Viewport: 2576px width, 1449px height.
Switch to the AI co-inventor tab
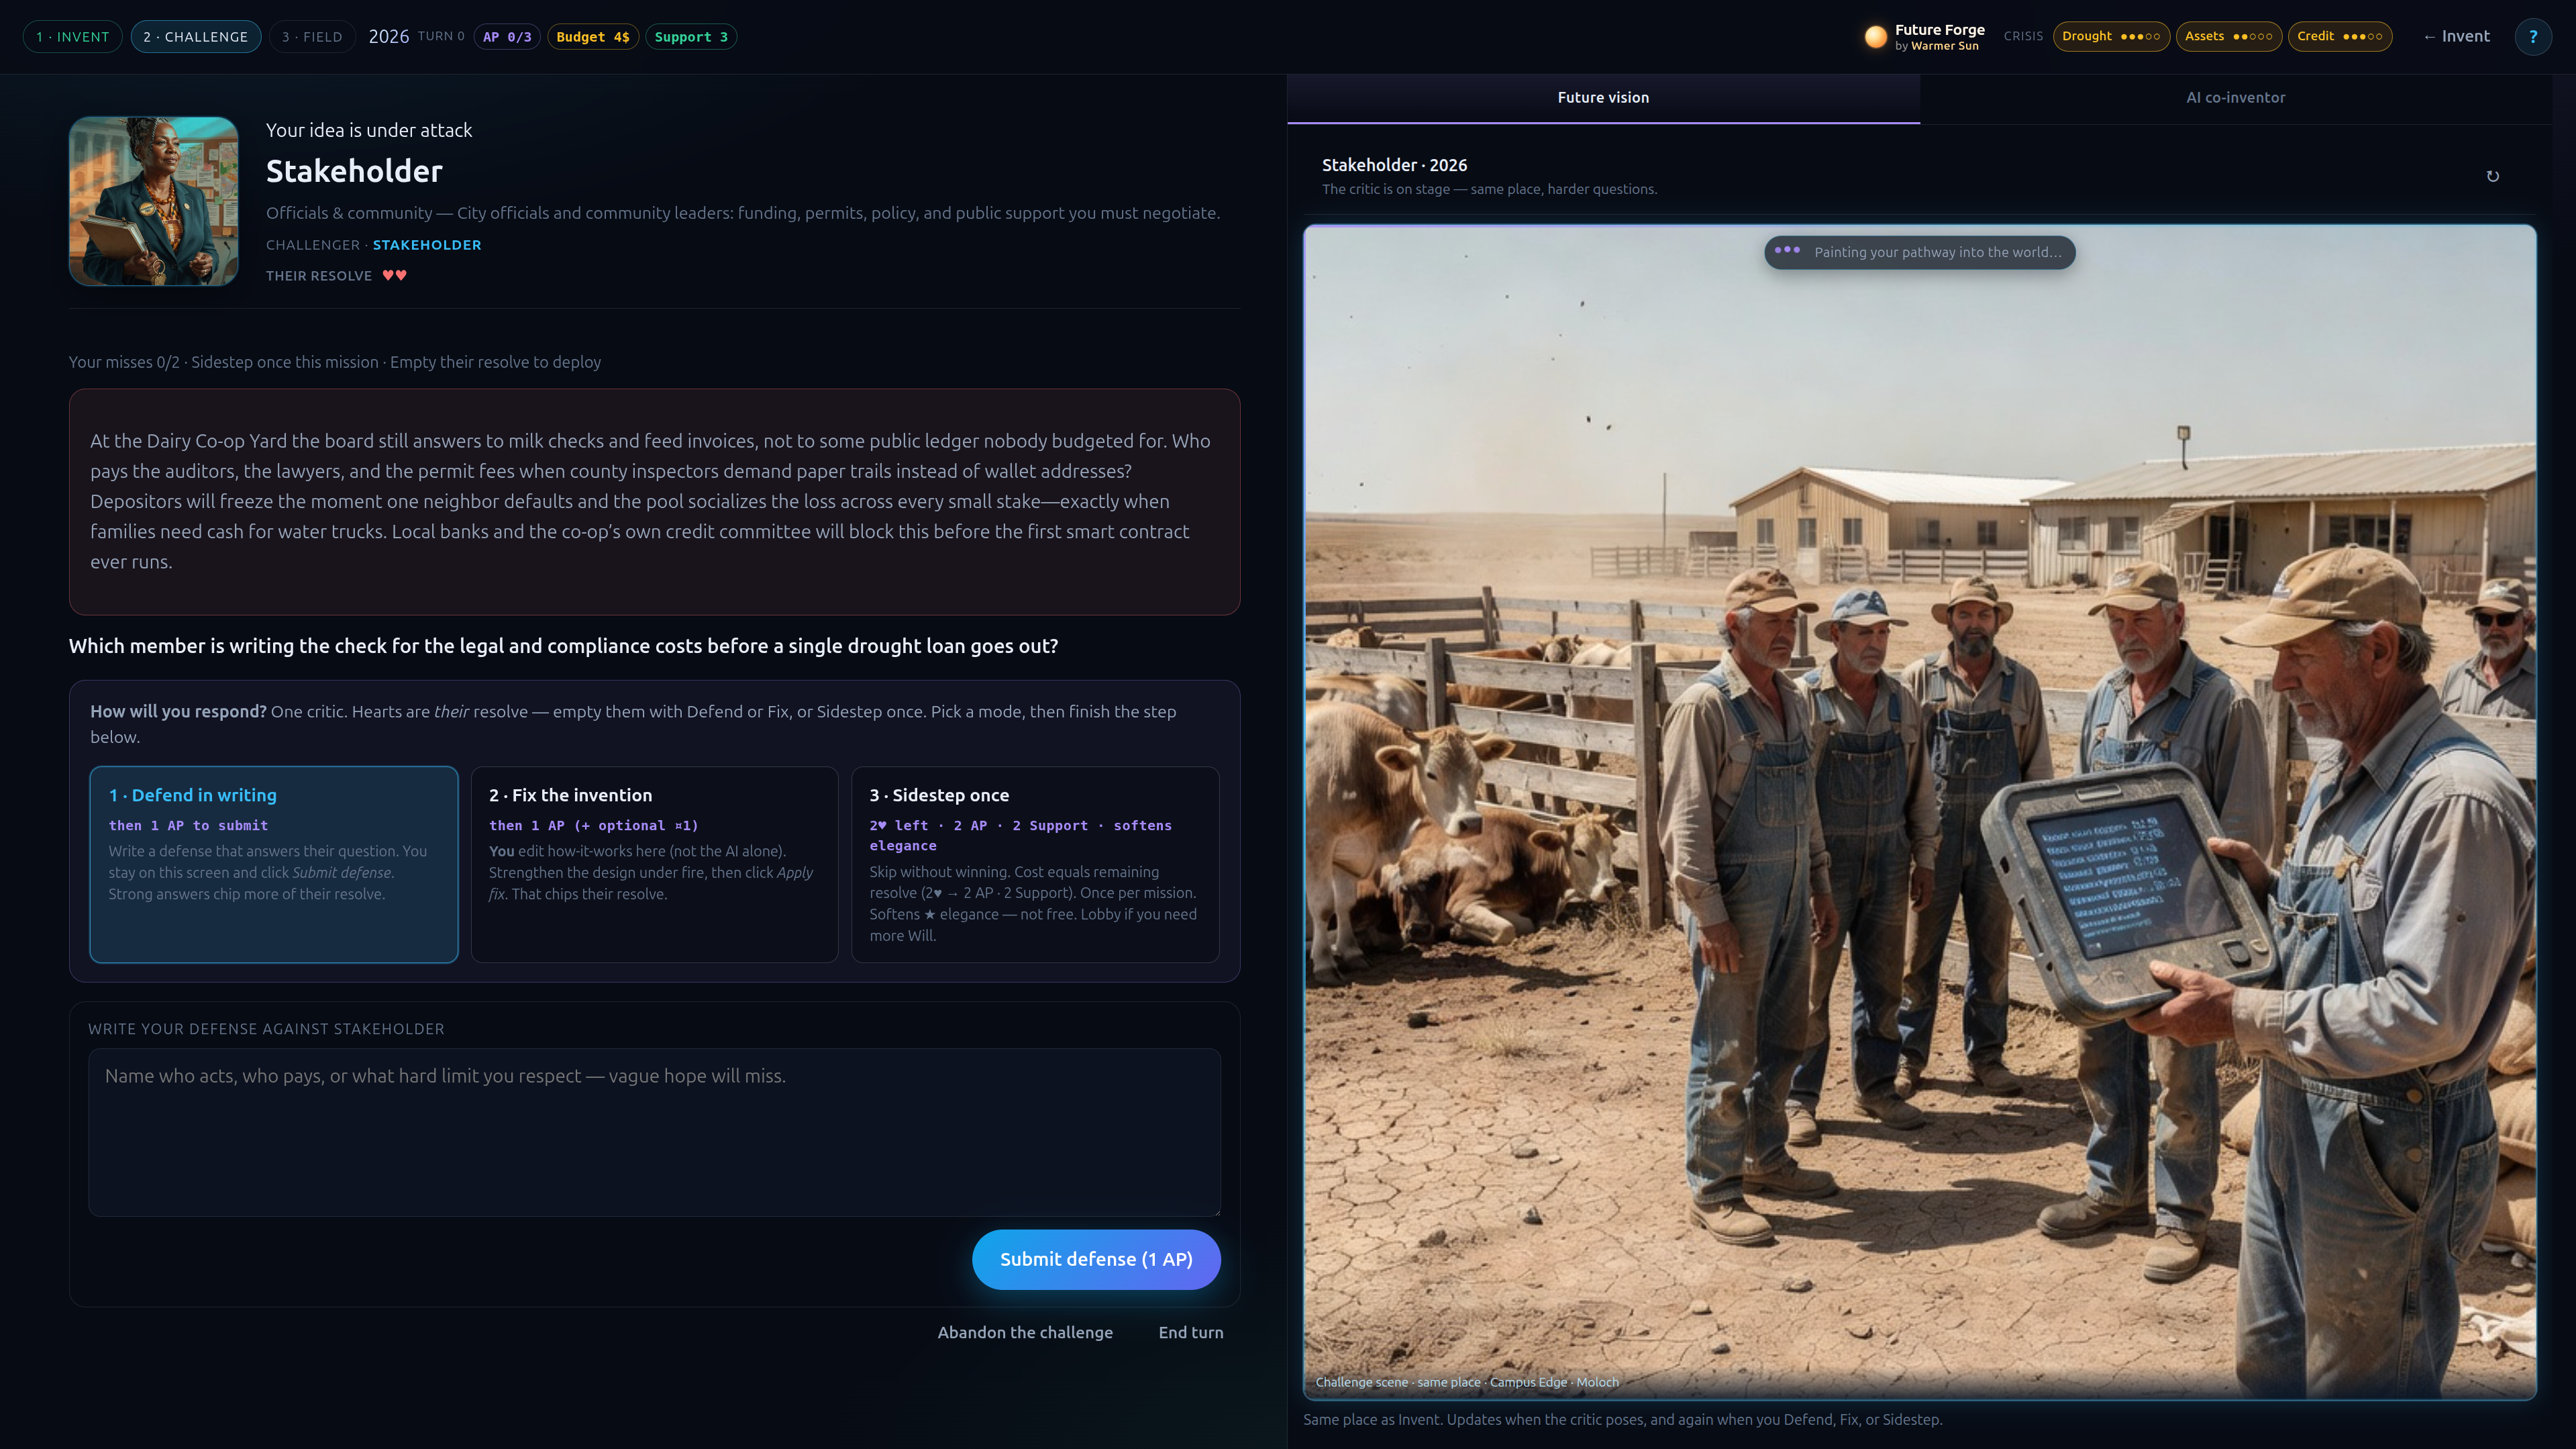coord(2235,98)
